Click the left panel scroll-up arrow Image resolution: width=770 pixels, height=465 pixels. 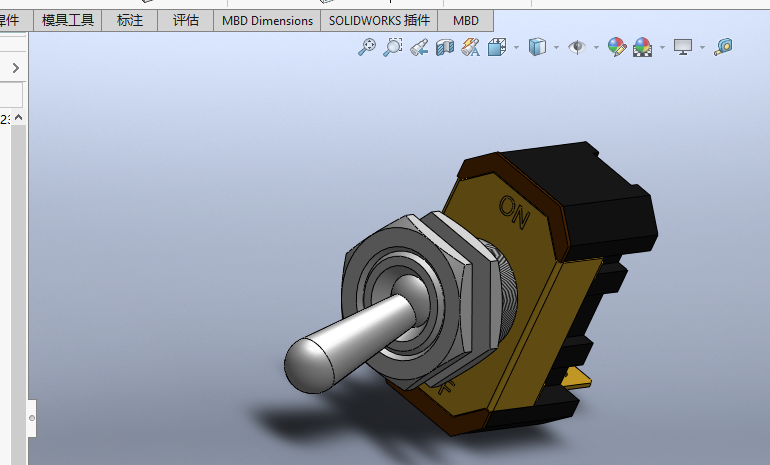pyautogui.click(x=19, y=117)
